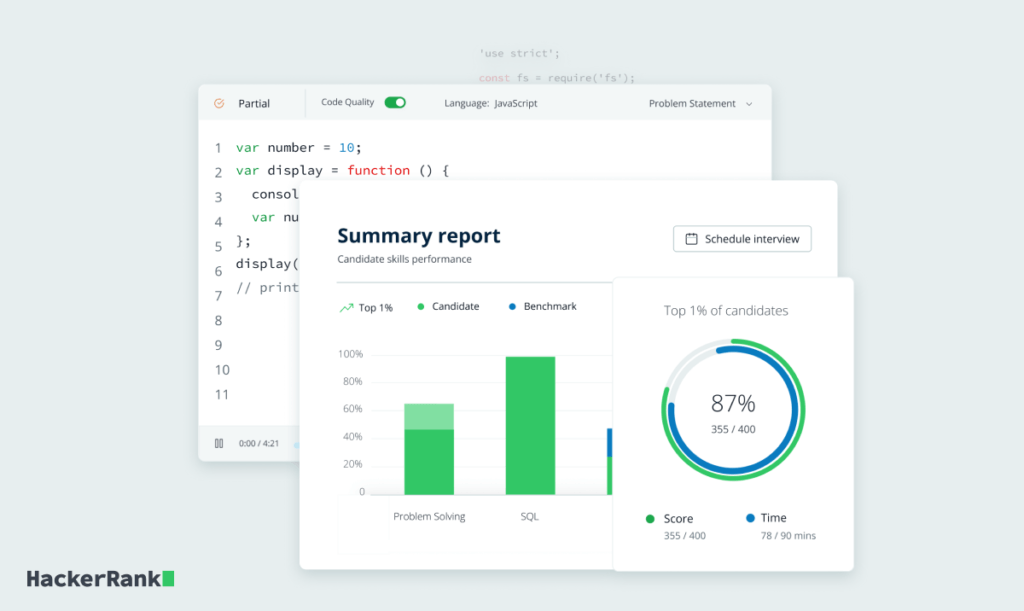Toggle the Code Quality switch off
Viewport: 1024px width, 611px height.
[x=394, y=102]
